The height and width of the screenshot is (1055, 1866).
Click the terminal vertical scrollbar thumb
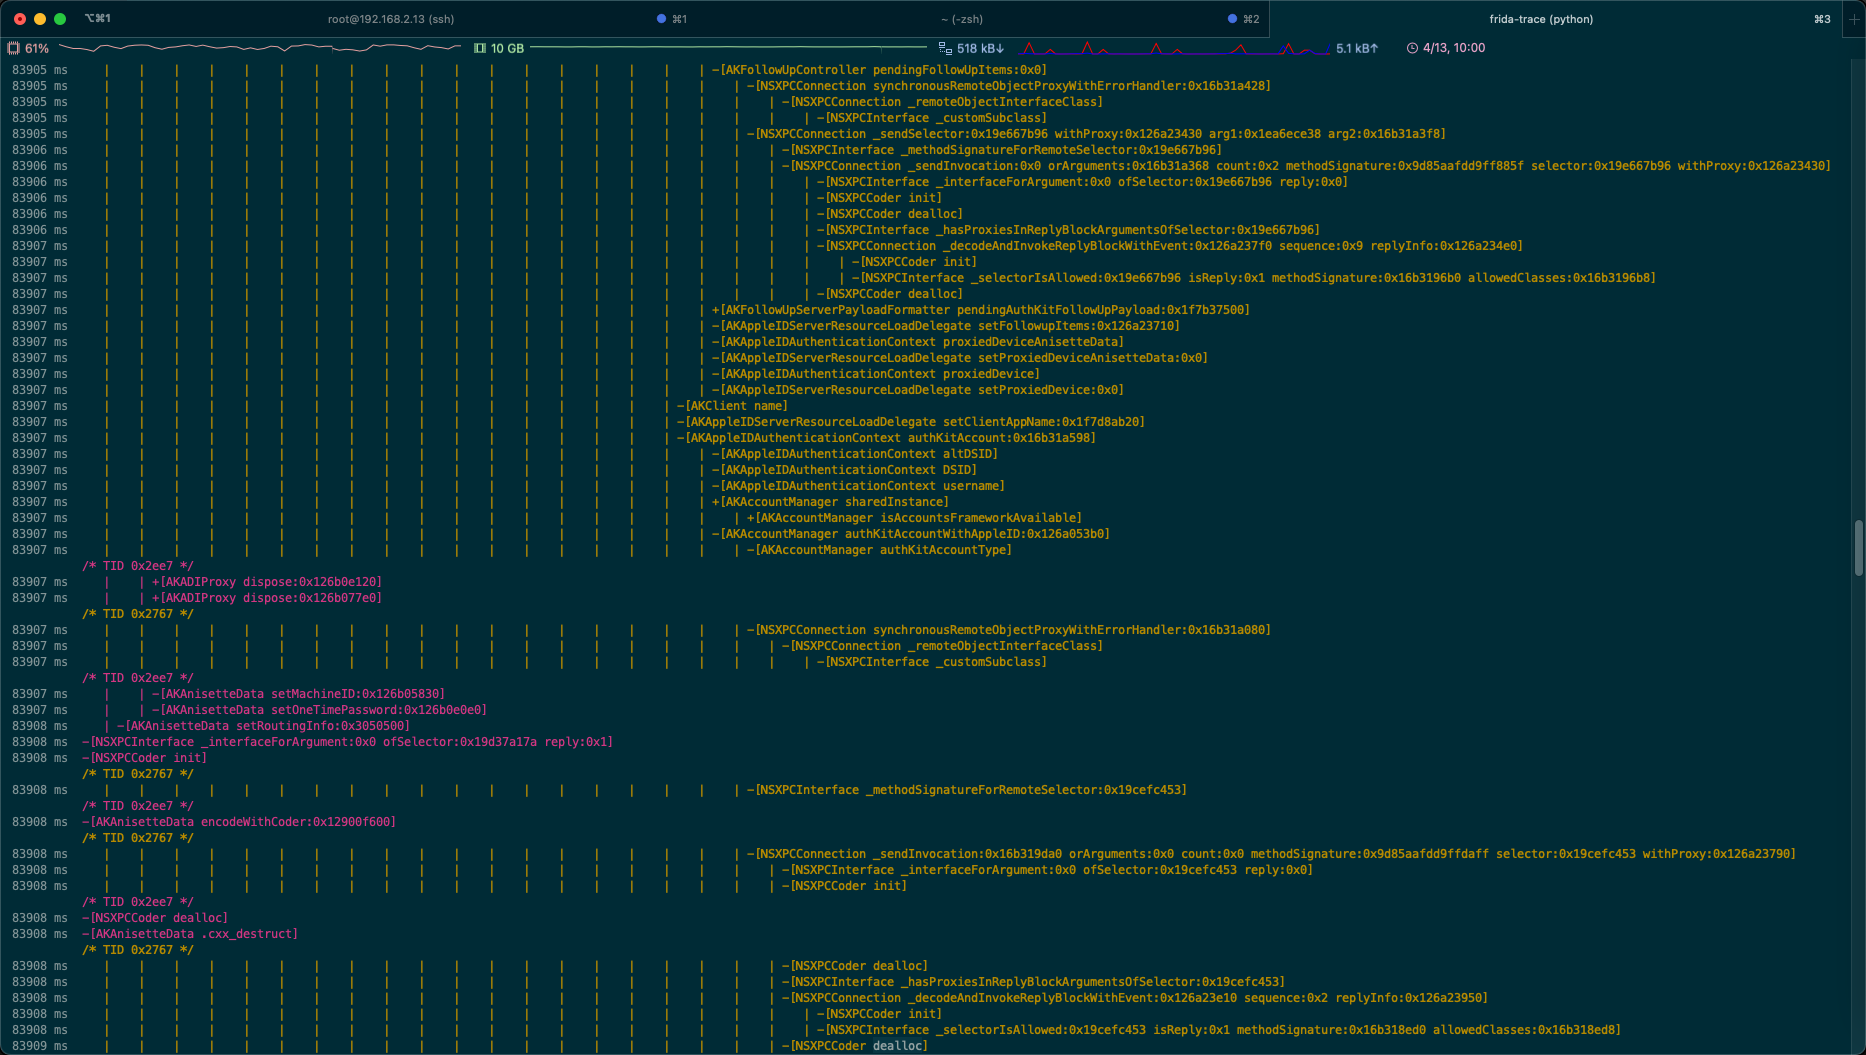[1859, 548]
